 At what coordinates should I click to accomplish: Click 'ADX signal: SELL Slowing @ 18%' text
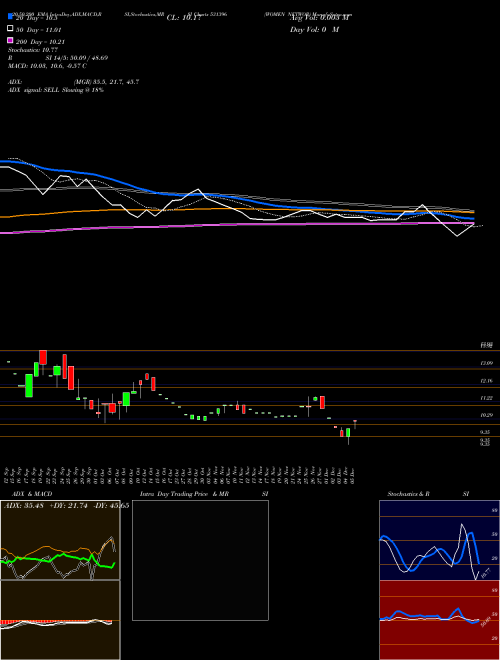(56, 90)
